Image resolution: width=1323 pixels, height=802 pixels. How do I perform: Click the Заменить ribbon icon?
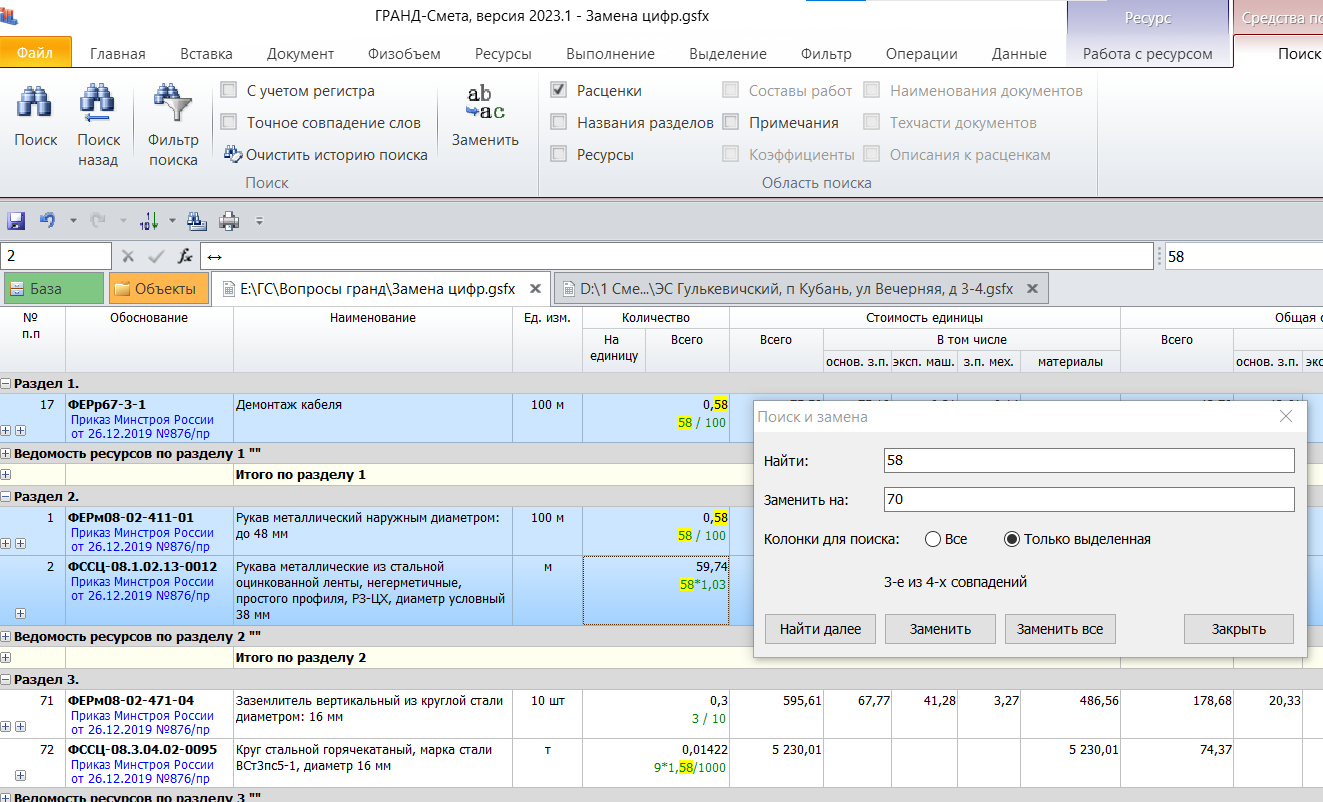point(485,104)
